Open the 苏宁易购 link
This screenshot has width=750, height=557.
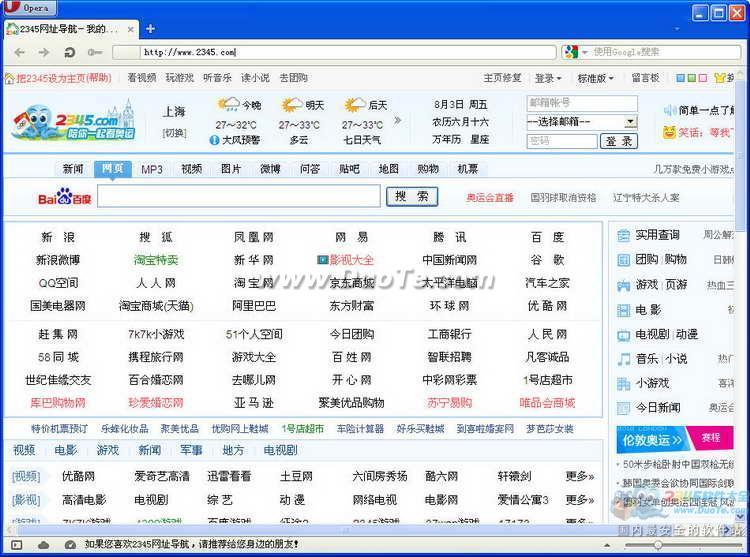450,403
